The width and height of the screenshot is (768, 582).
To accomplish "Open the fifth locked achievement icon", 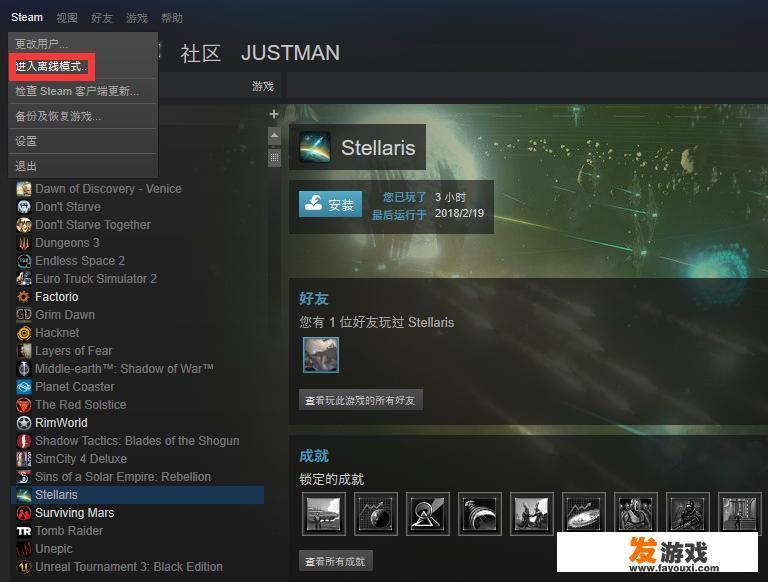I will point(531,514).
